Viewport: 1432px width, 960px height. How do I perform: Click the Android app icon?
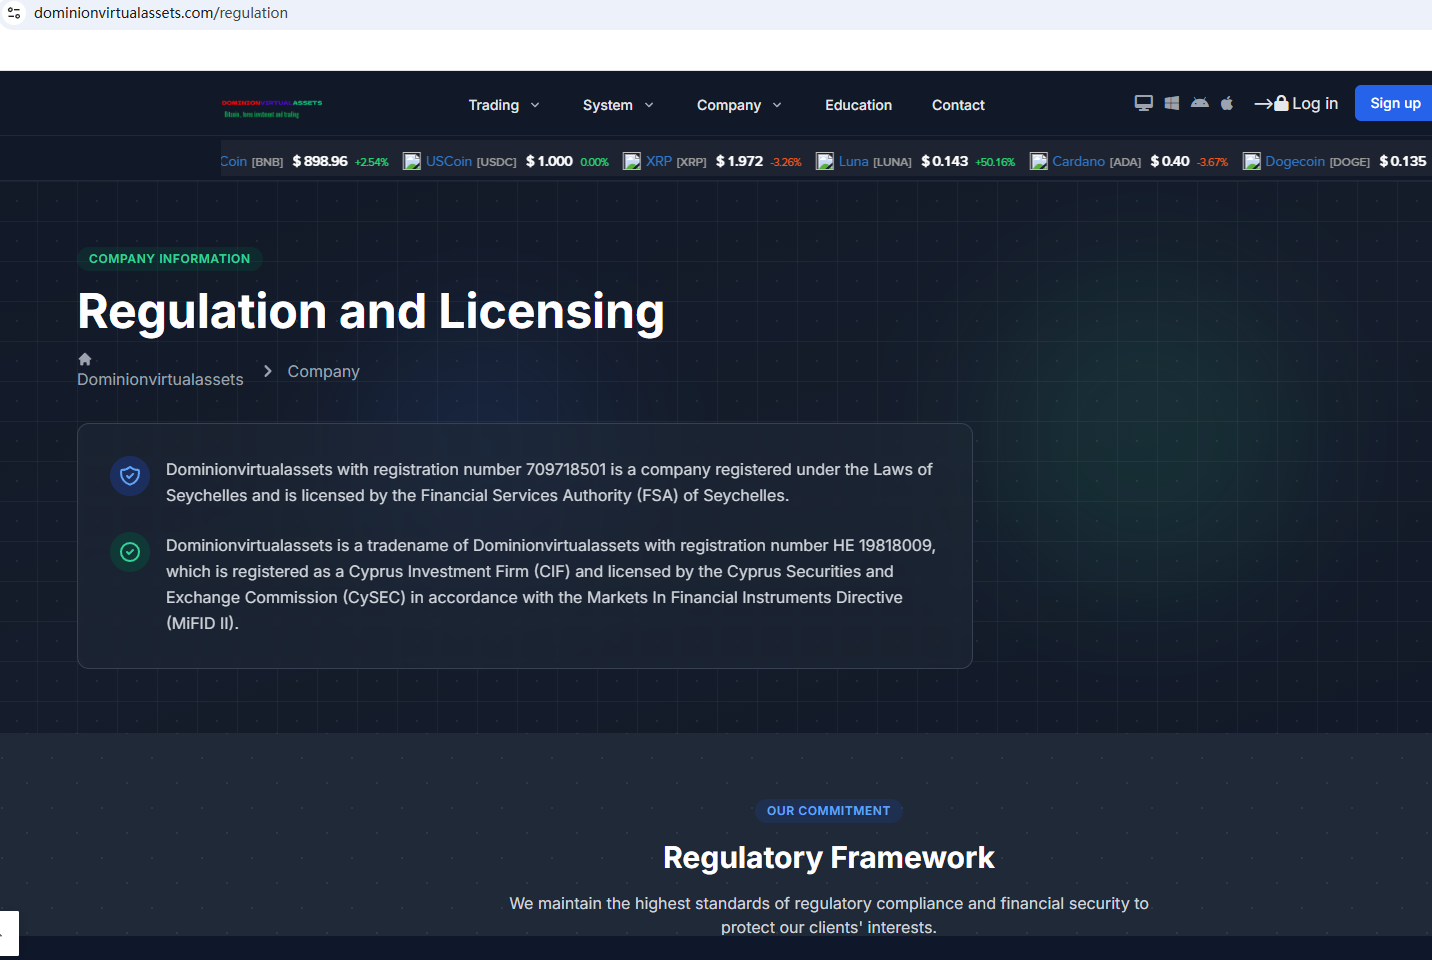tap(1199, 103)
